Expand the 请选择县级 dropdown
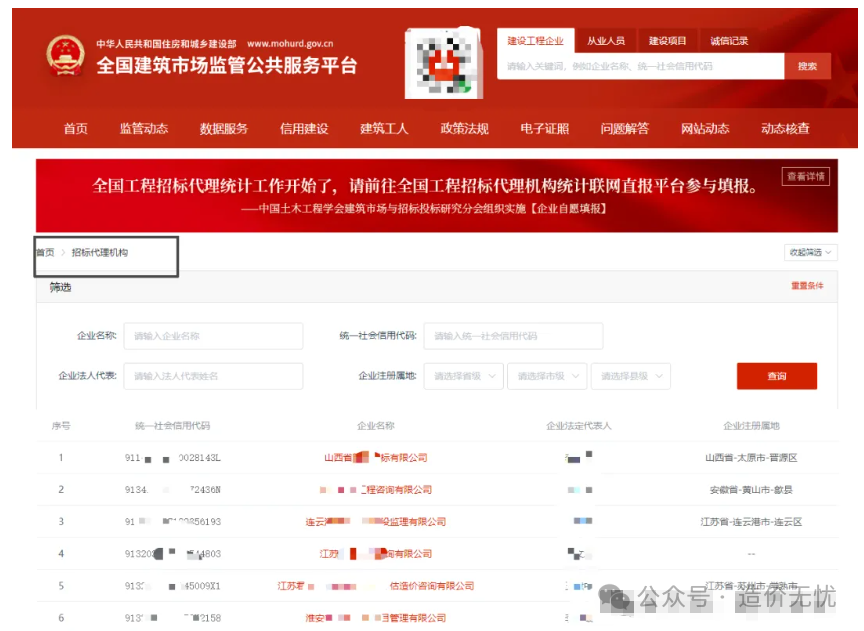This screenshot has width=864, height=631. click(x=630, y=376)
